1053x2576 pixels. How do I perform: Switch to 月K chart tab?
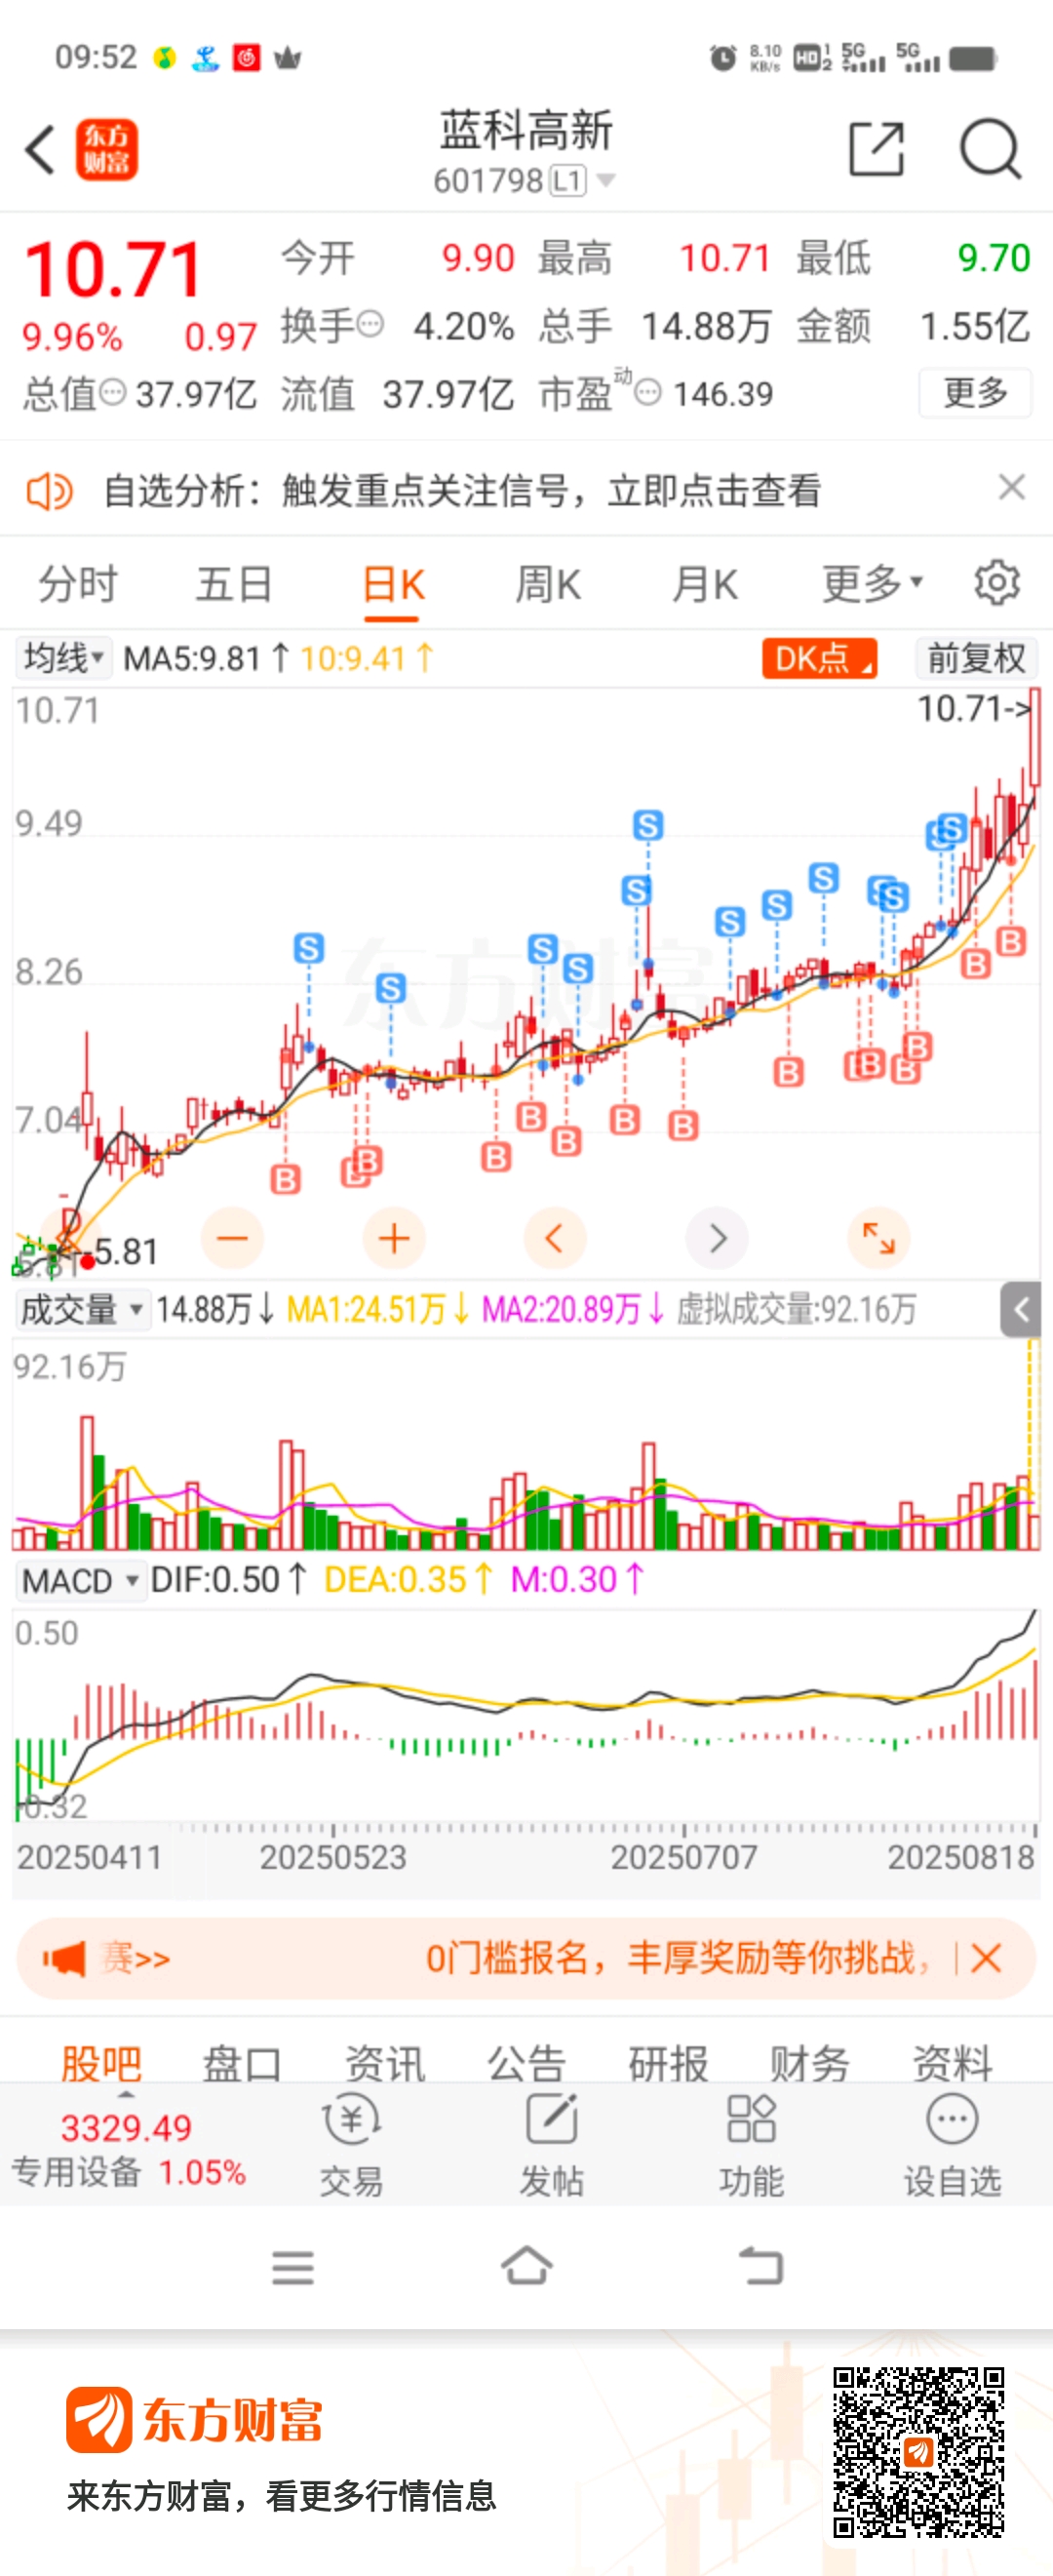tap(705, 584)
